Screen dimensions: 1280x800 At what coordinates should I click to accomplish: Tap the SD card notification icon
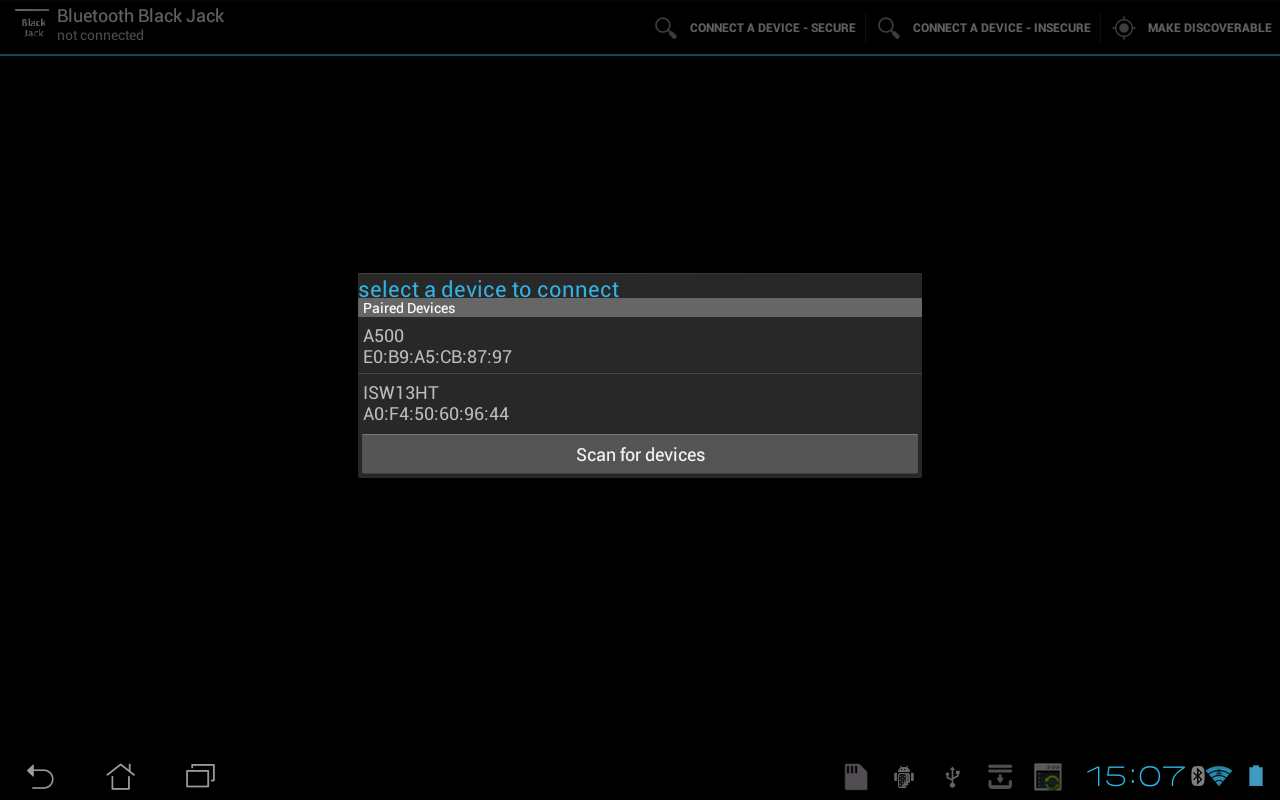pos(855,777)
